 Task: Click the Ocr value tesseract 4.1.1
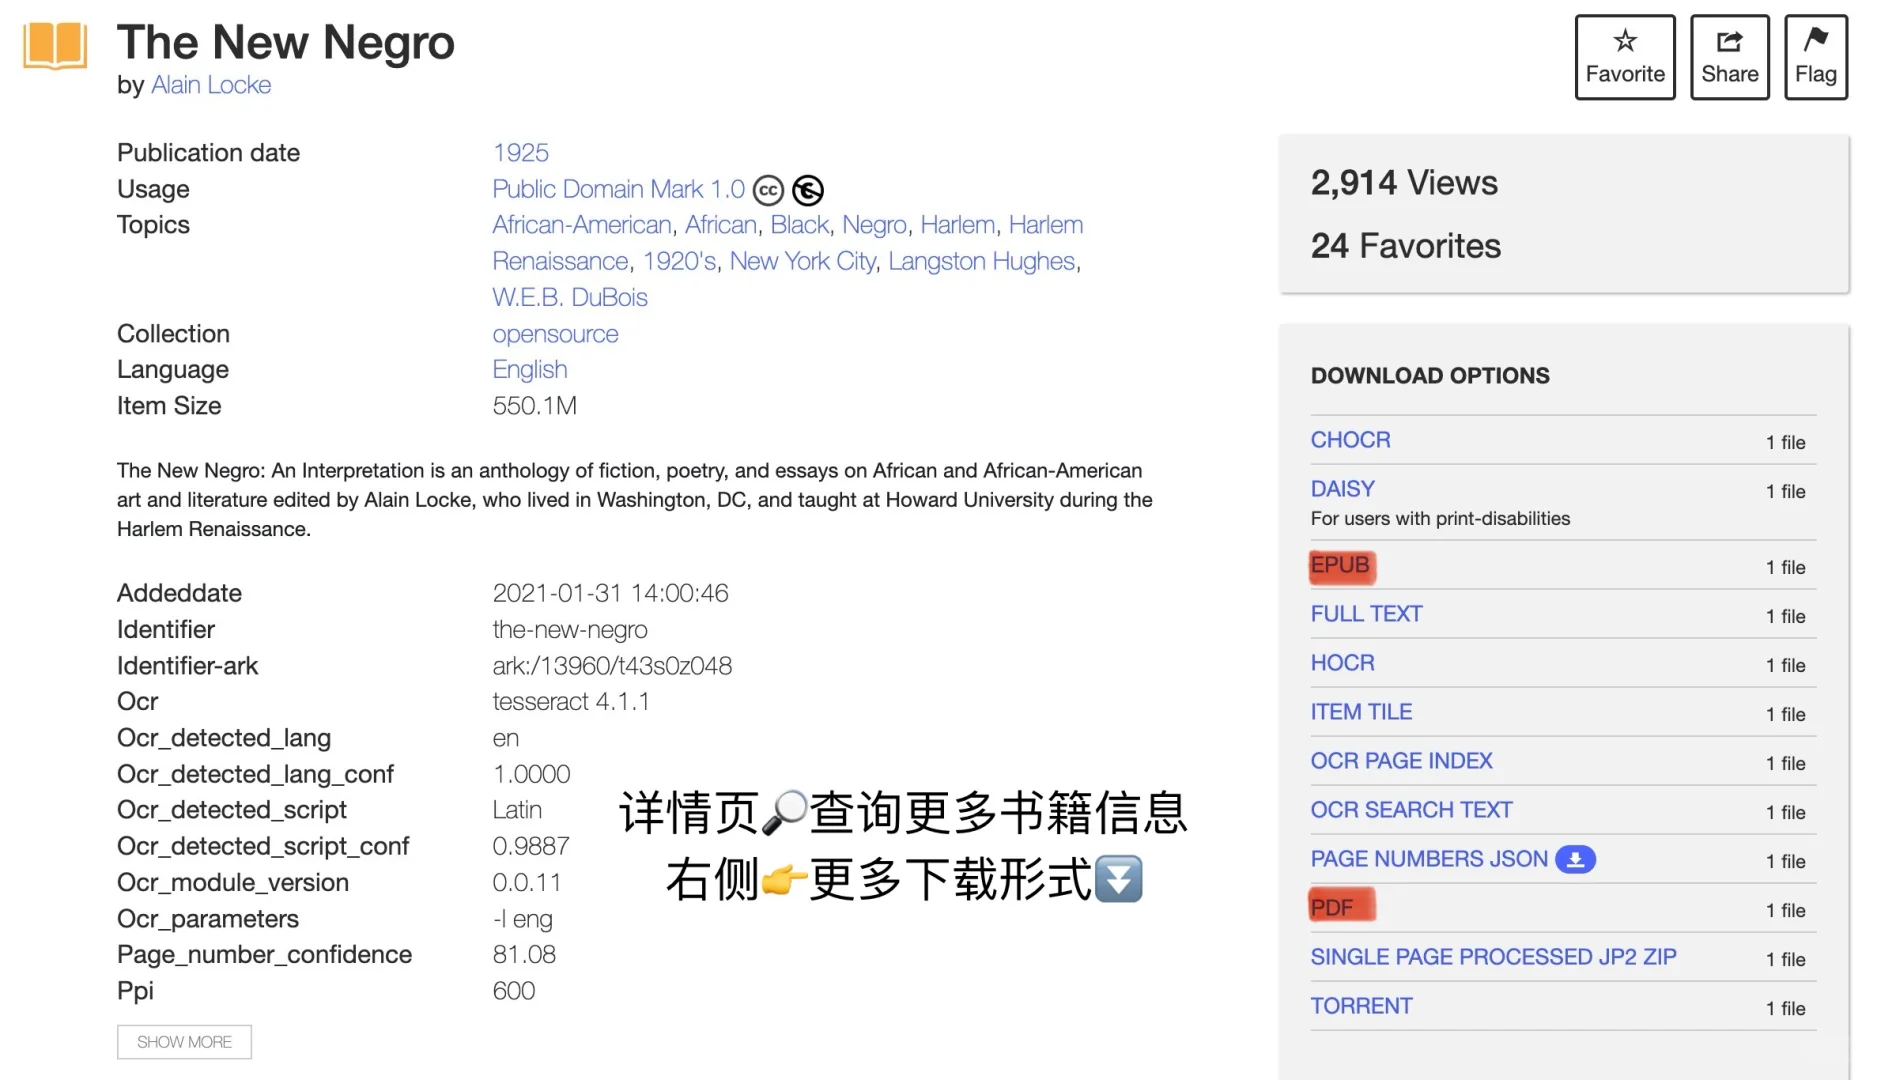click(570, 702)
